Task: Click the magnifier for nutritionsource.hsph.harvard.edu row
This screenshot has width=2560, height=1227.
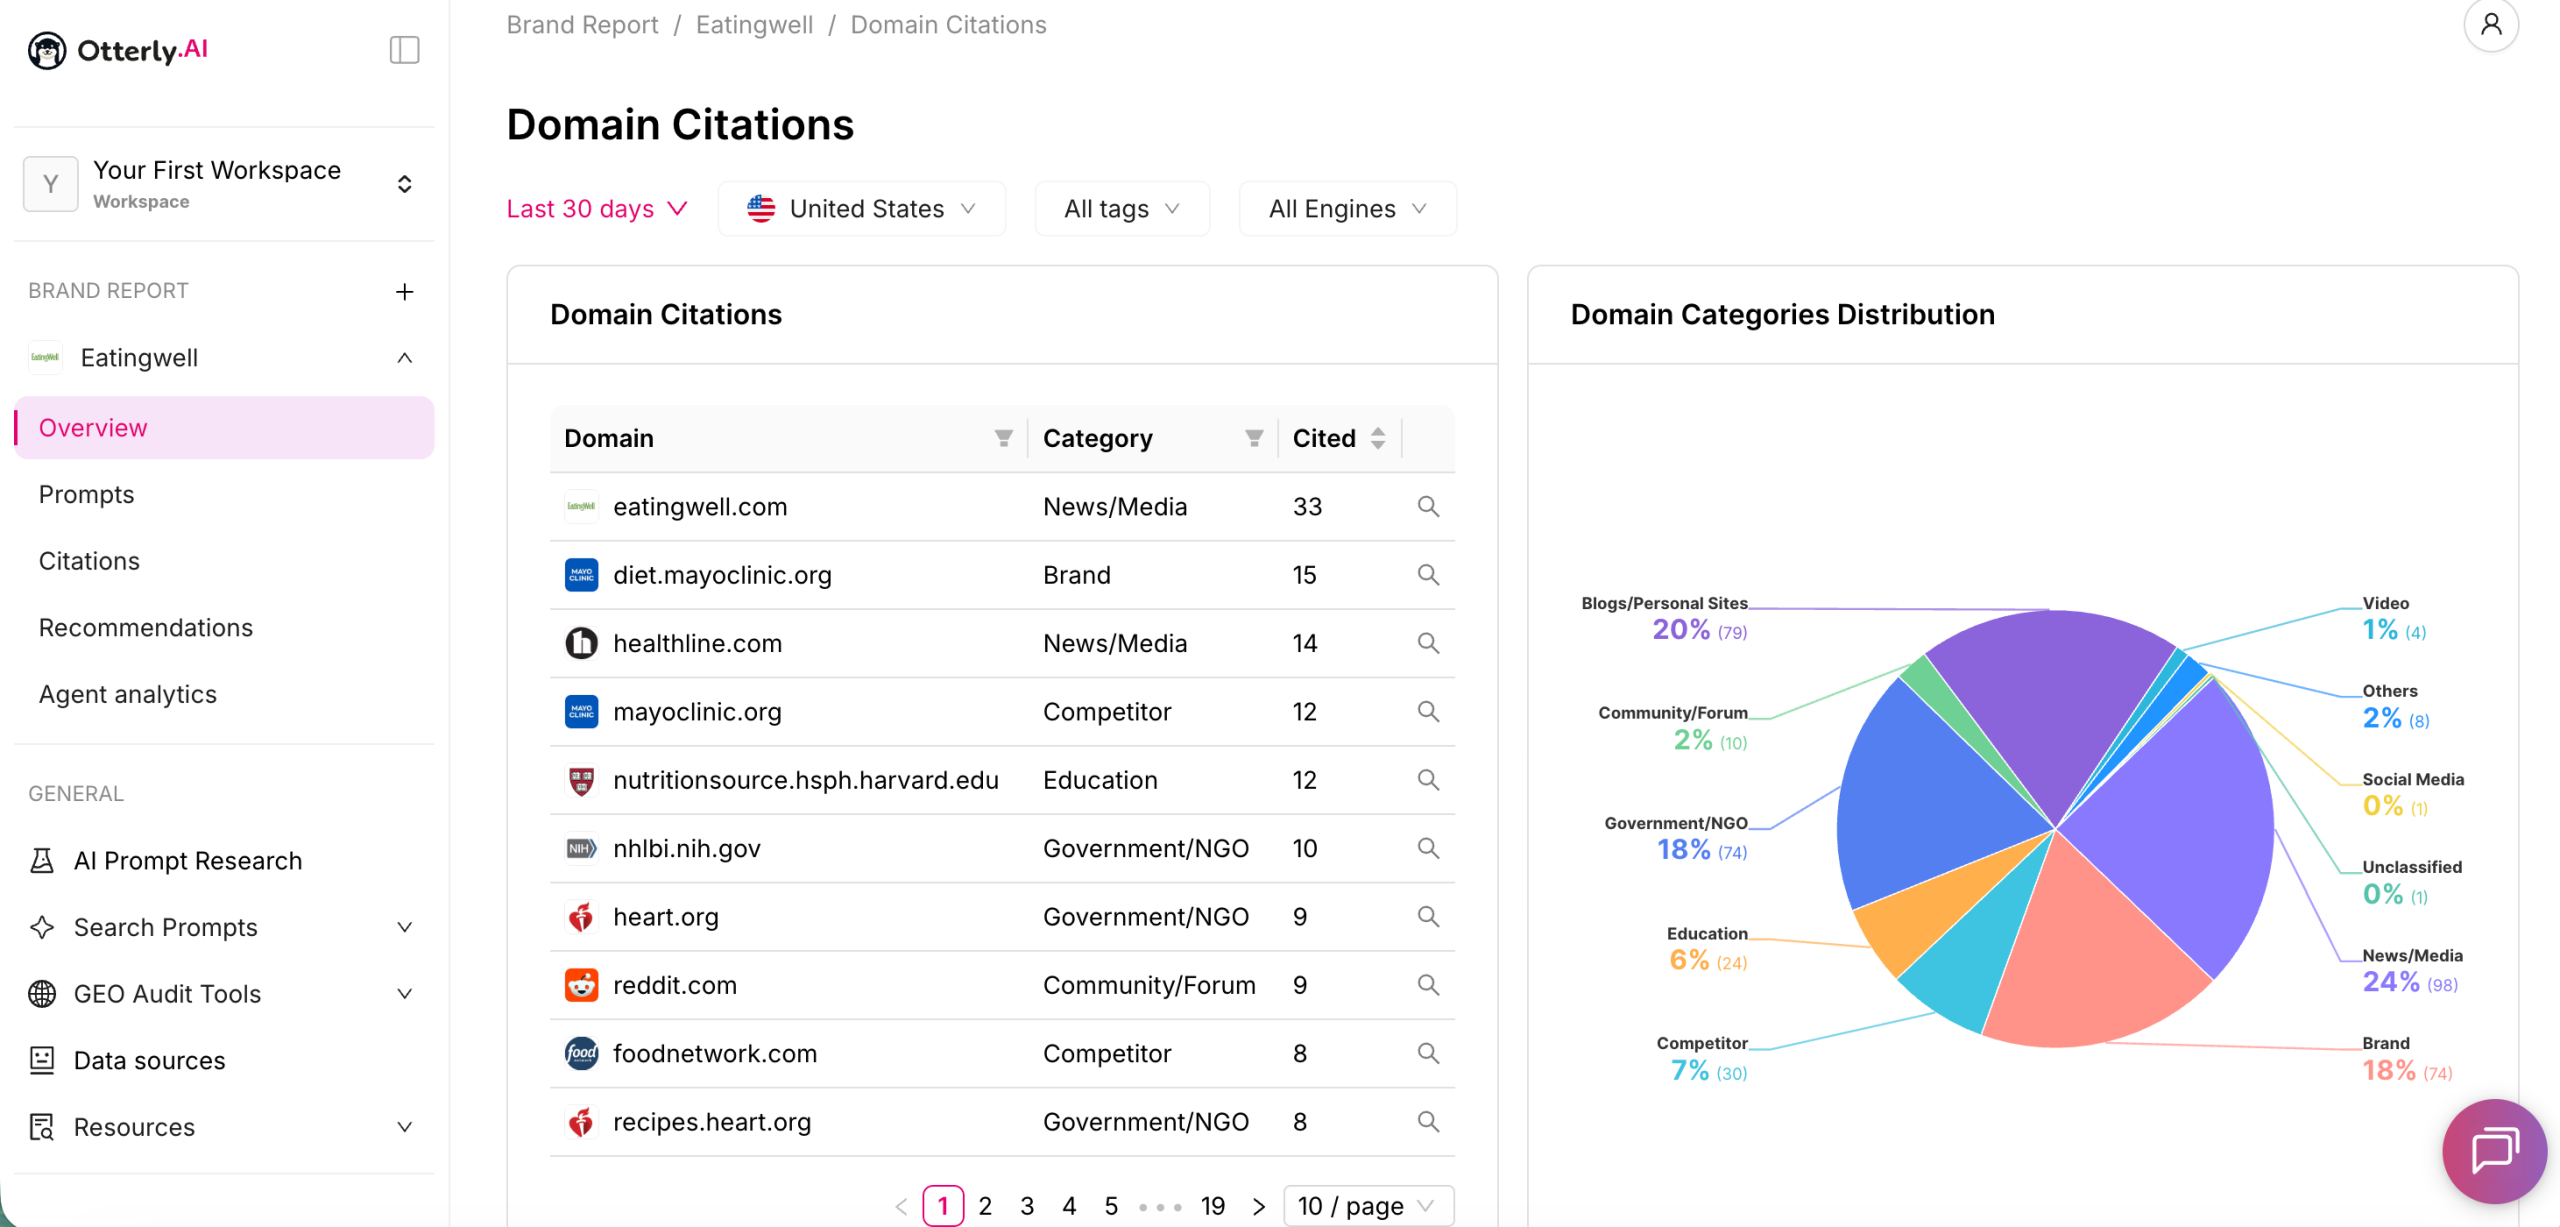Action: 1428,780
